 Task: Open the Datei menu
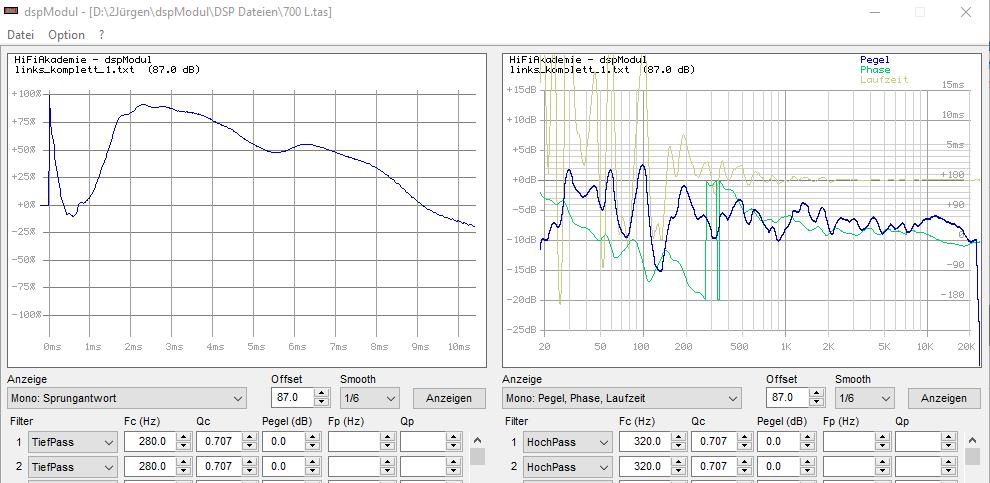[x=21, y=35]
